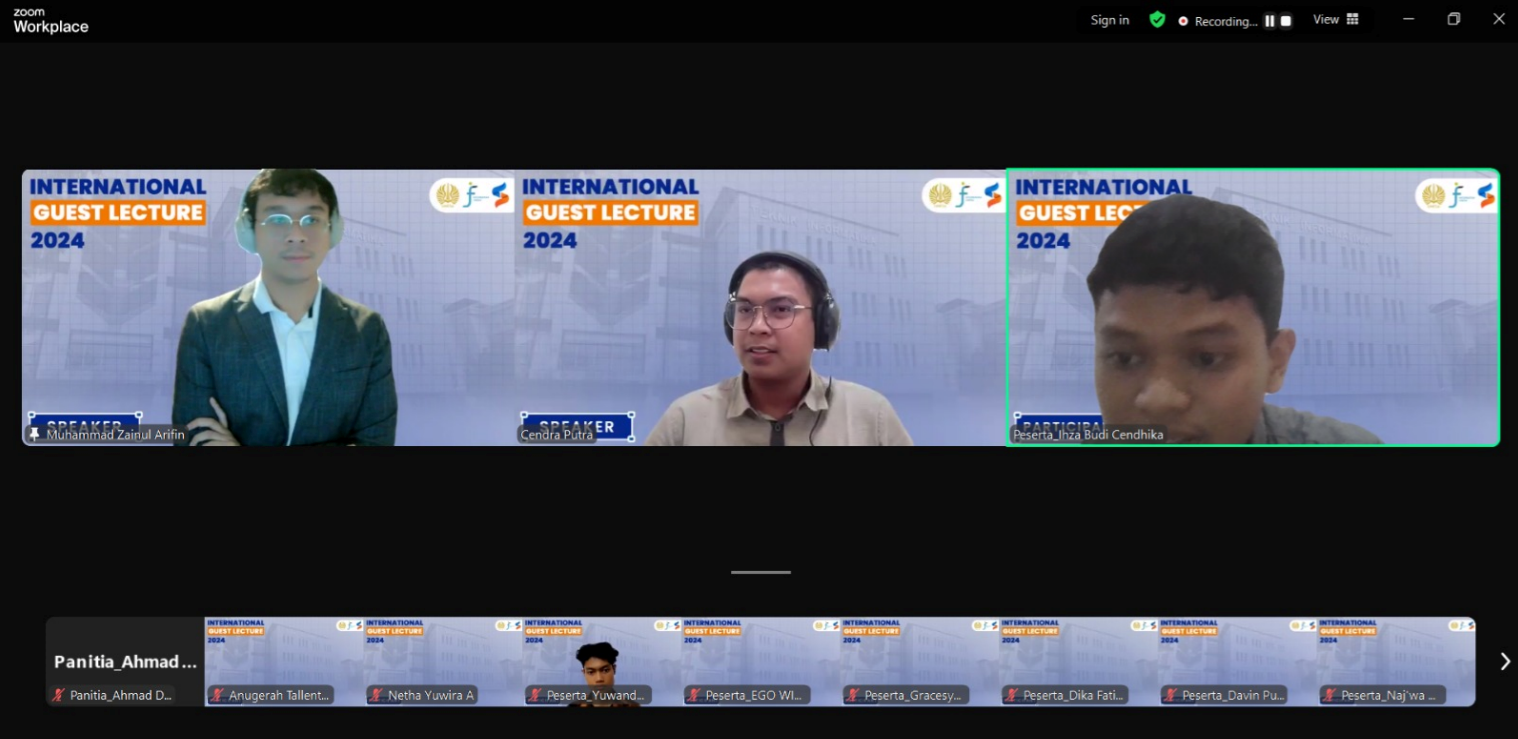Select Peserta_Dika Fati thumbnail

1078,660
